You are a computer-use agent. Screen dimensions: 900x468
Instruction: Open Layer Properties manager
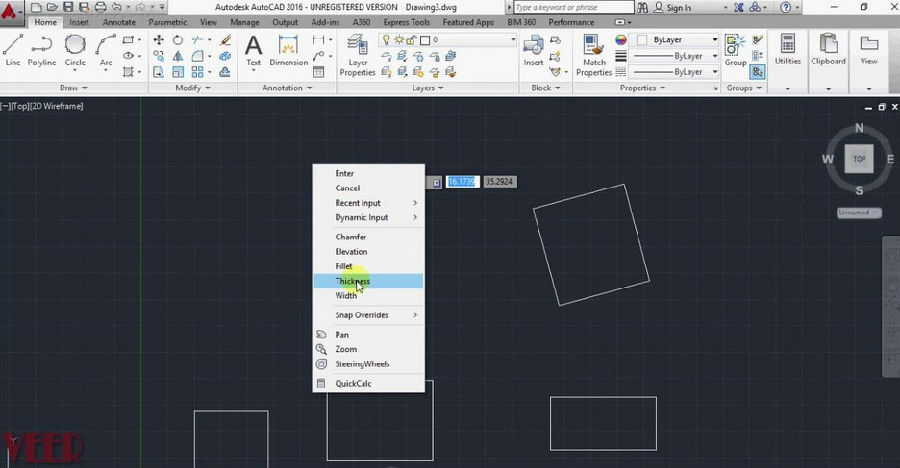coord(357,55)
